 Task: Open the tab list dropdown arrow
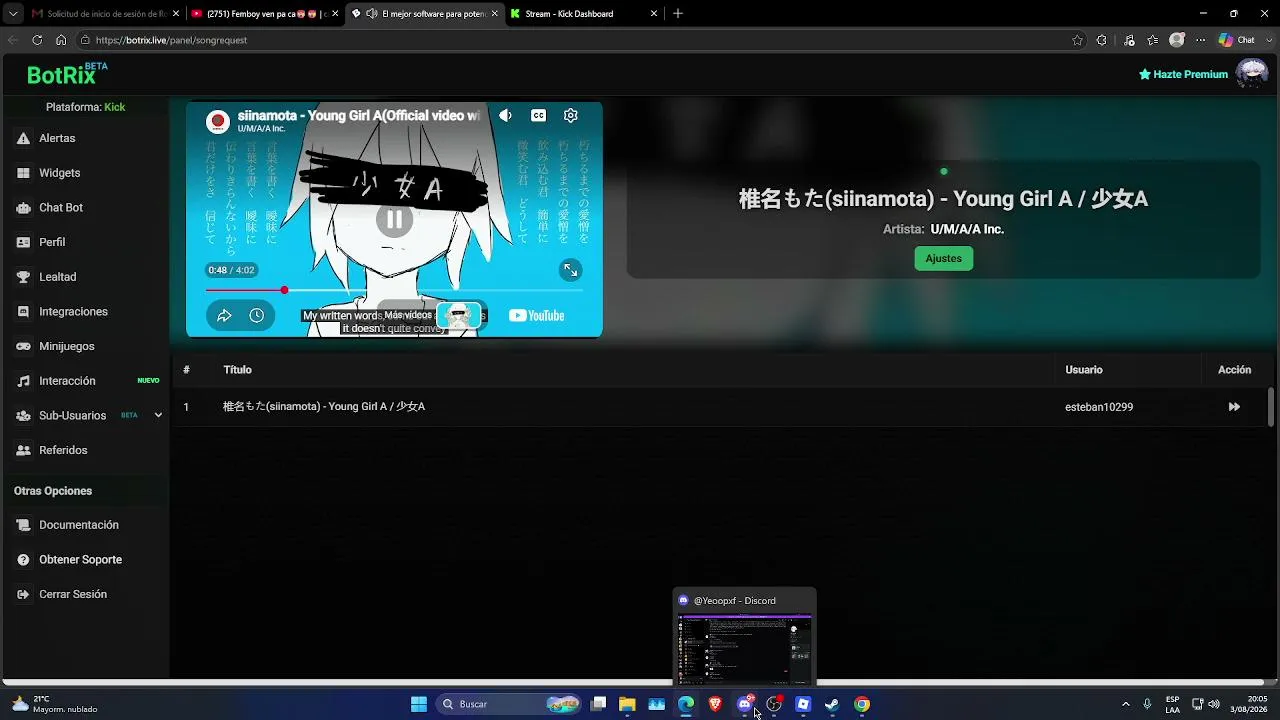point(12,14)
